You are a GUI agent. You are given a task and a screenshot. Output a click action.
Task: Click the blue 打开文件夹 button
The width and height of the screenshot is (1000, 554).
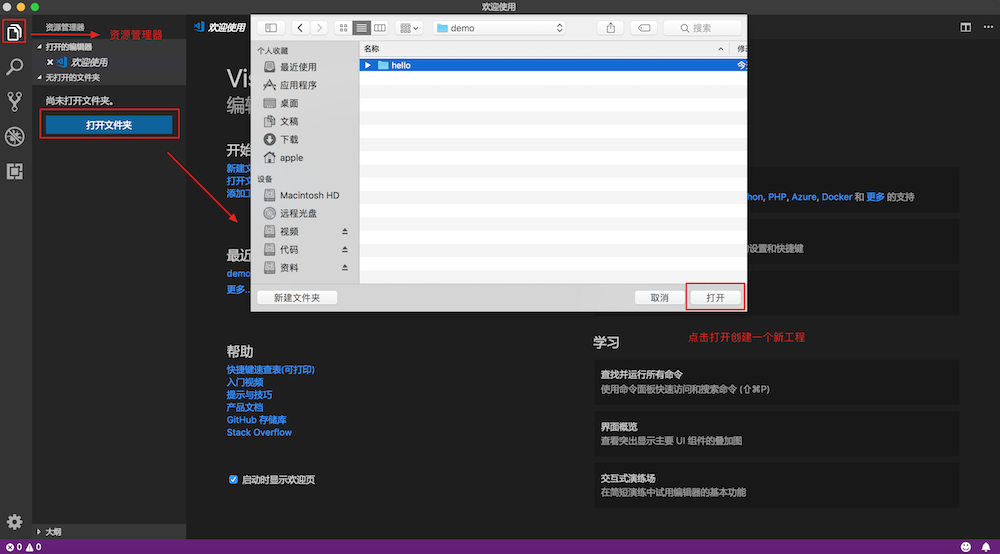(x=109, y=125)
